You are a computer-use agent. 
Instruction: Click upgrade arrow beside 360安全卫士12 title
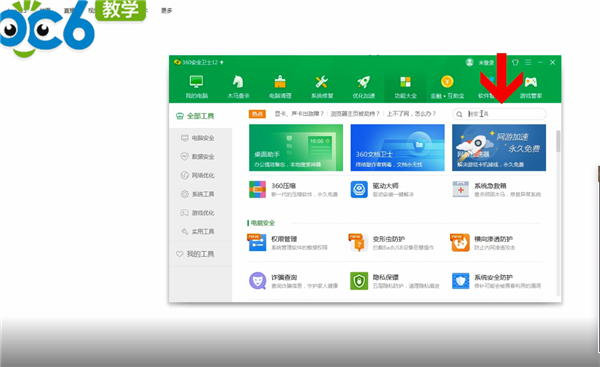[222, 62]
